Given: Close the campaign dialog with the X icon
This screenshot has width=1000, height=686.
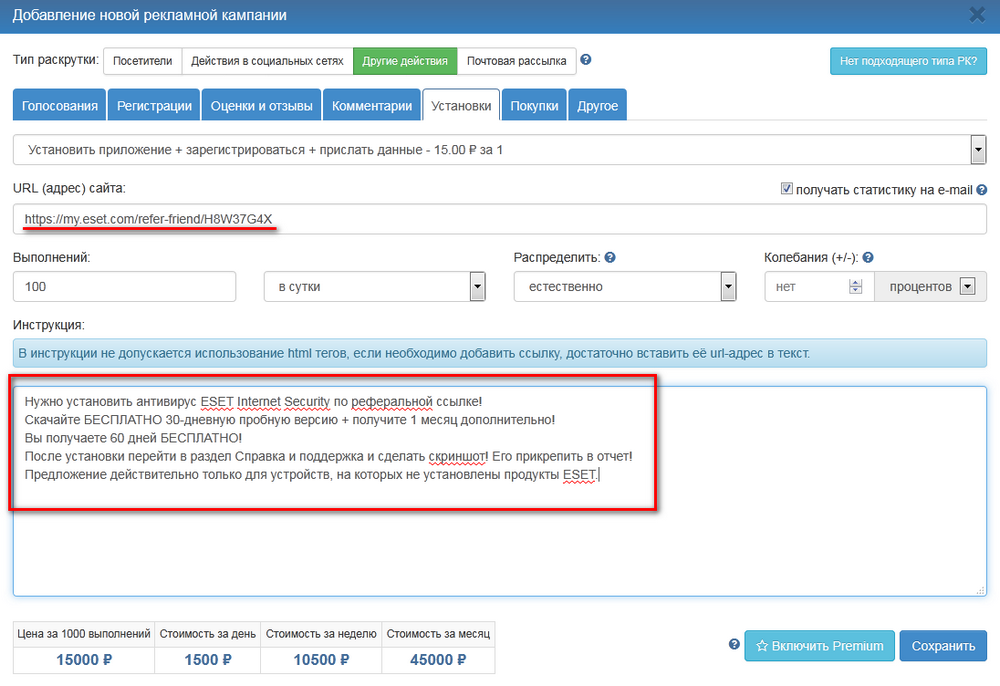Looking at the screenshot, I should point(977,15).
